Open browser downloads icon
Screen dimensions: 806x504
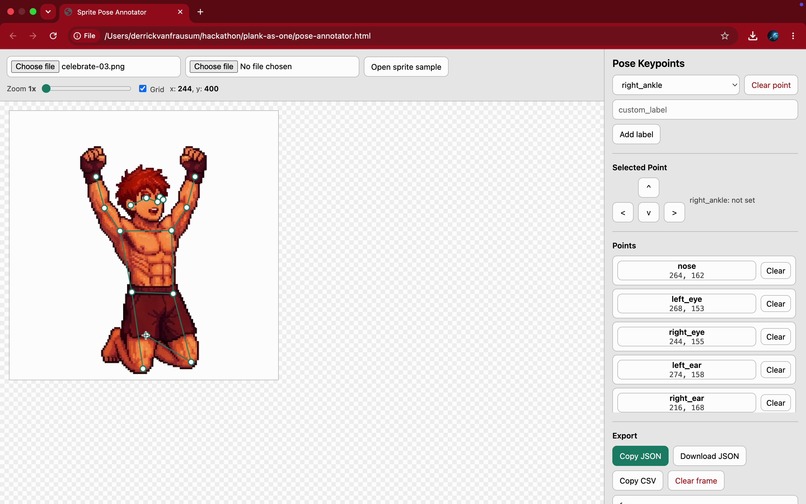[x=753, y=36]
